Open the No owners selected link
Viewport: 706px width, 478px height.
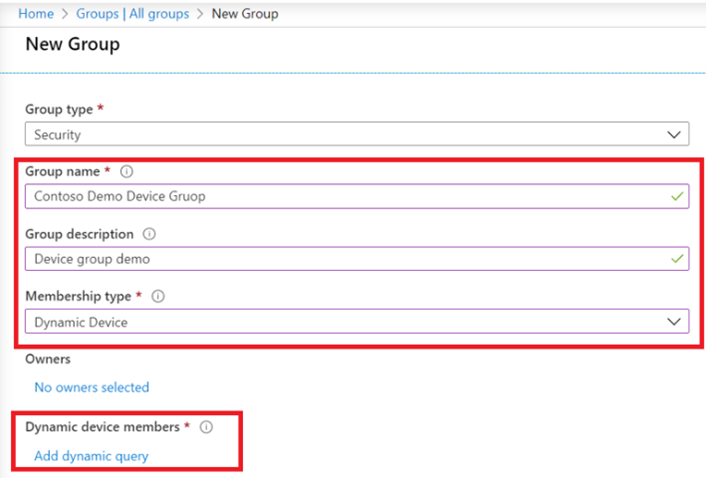(92, 387)
